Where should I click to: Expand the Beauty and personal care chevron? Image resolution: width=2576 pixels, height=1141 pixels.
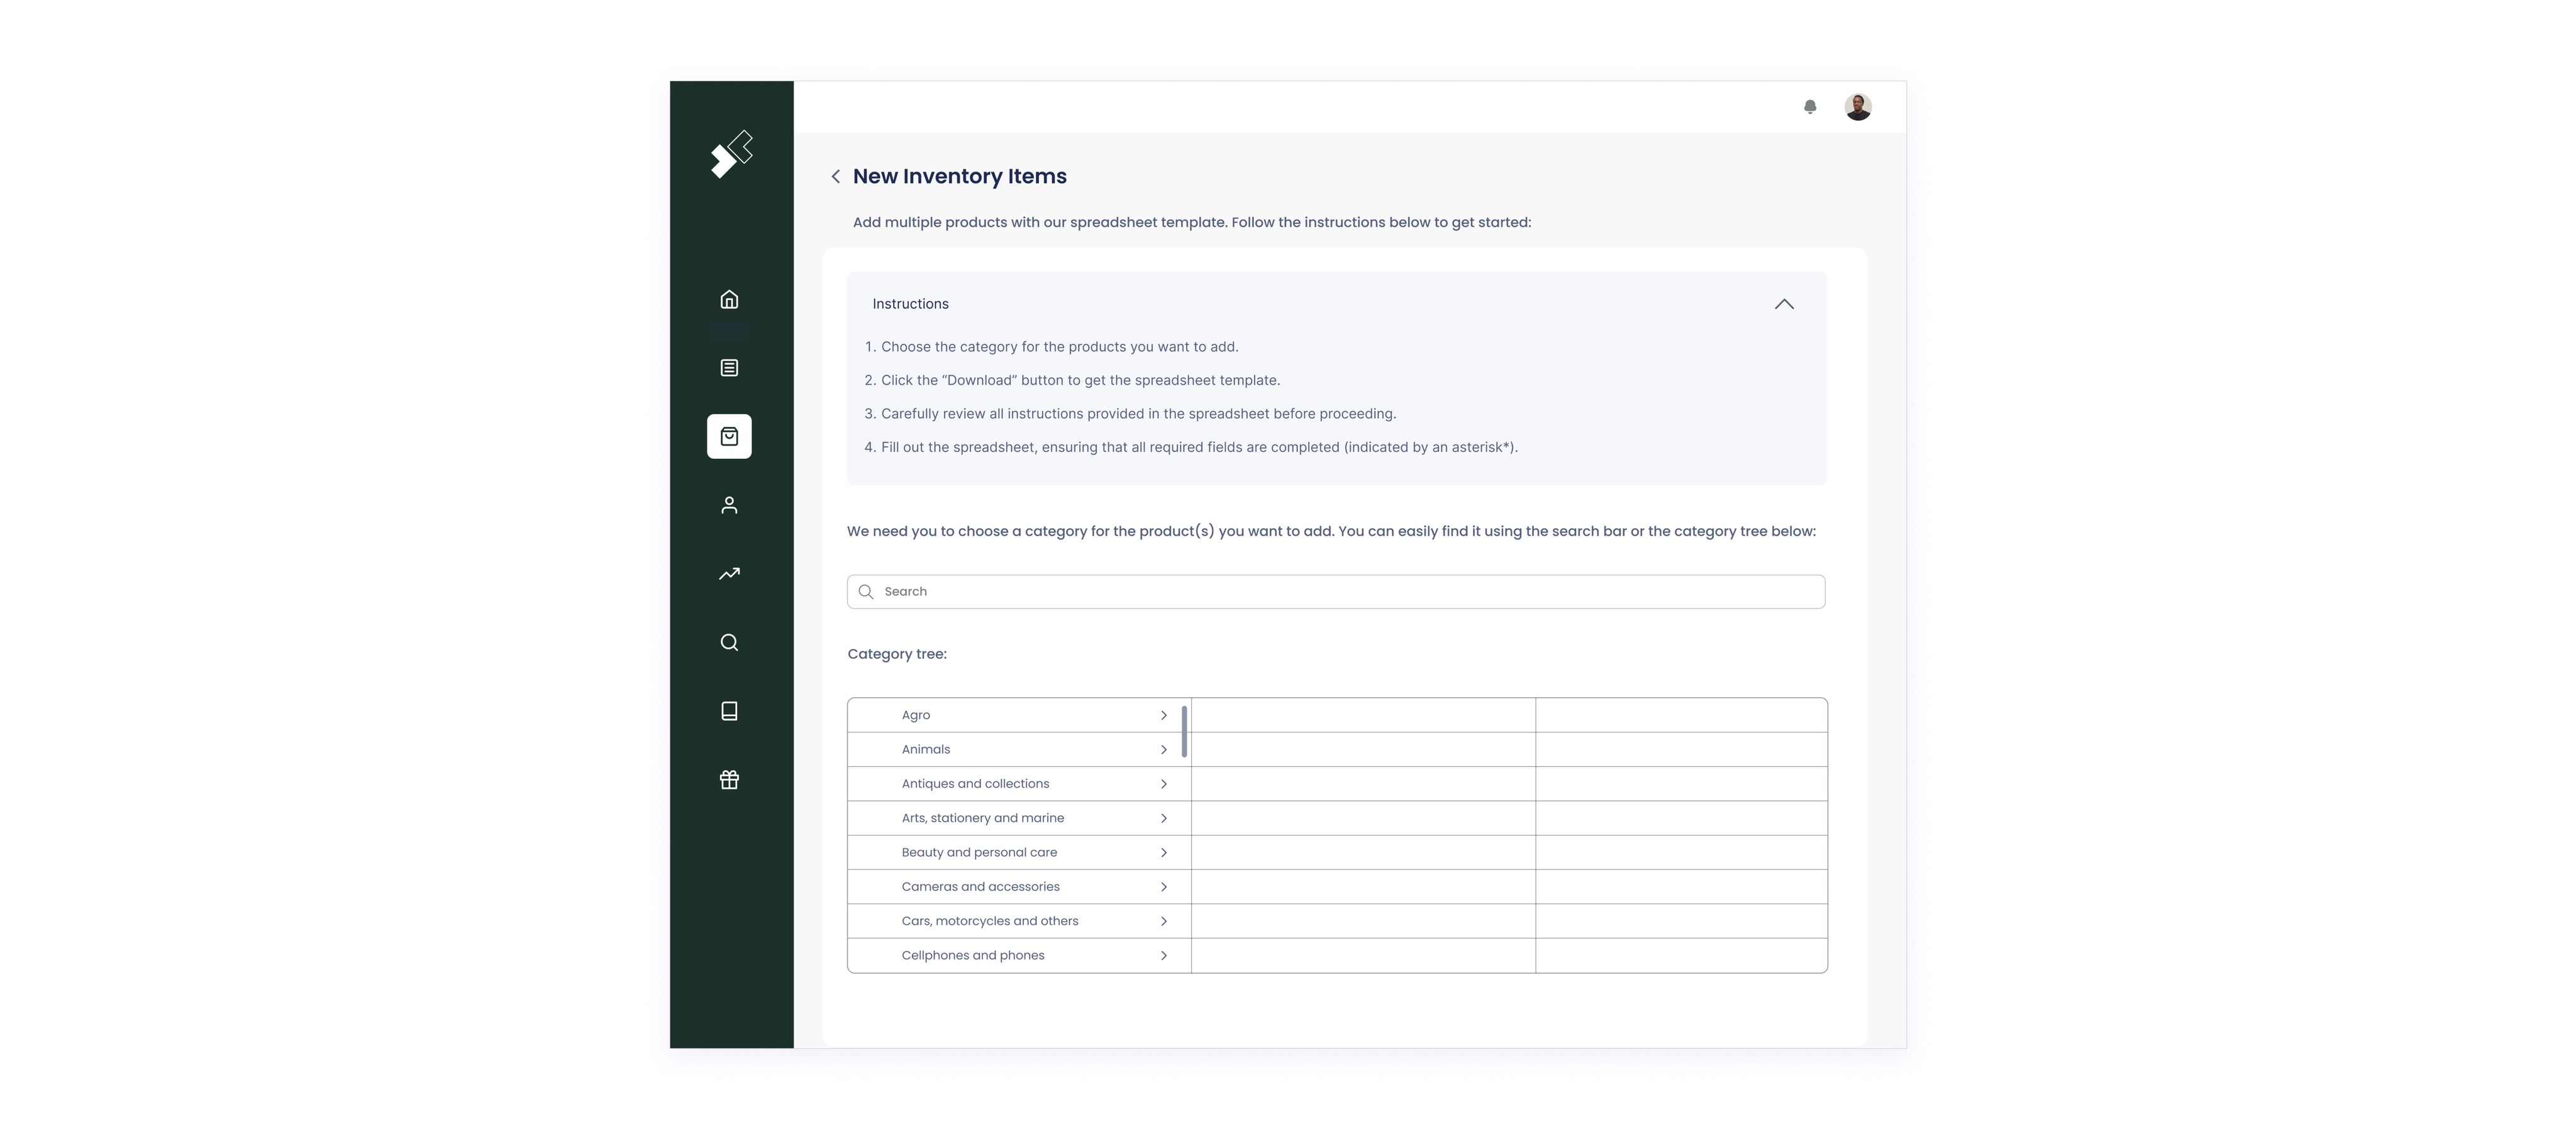tap(1163, 853)
